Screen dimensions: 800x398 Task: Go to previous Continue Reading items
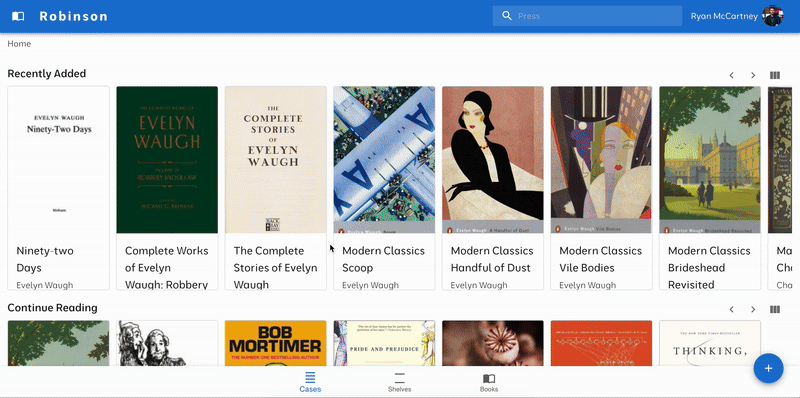tap(732, 309)
